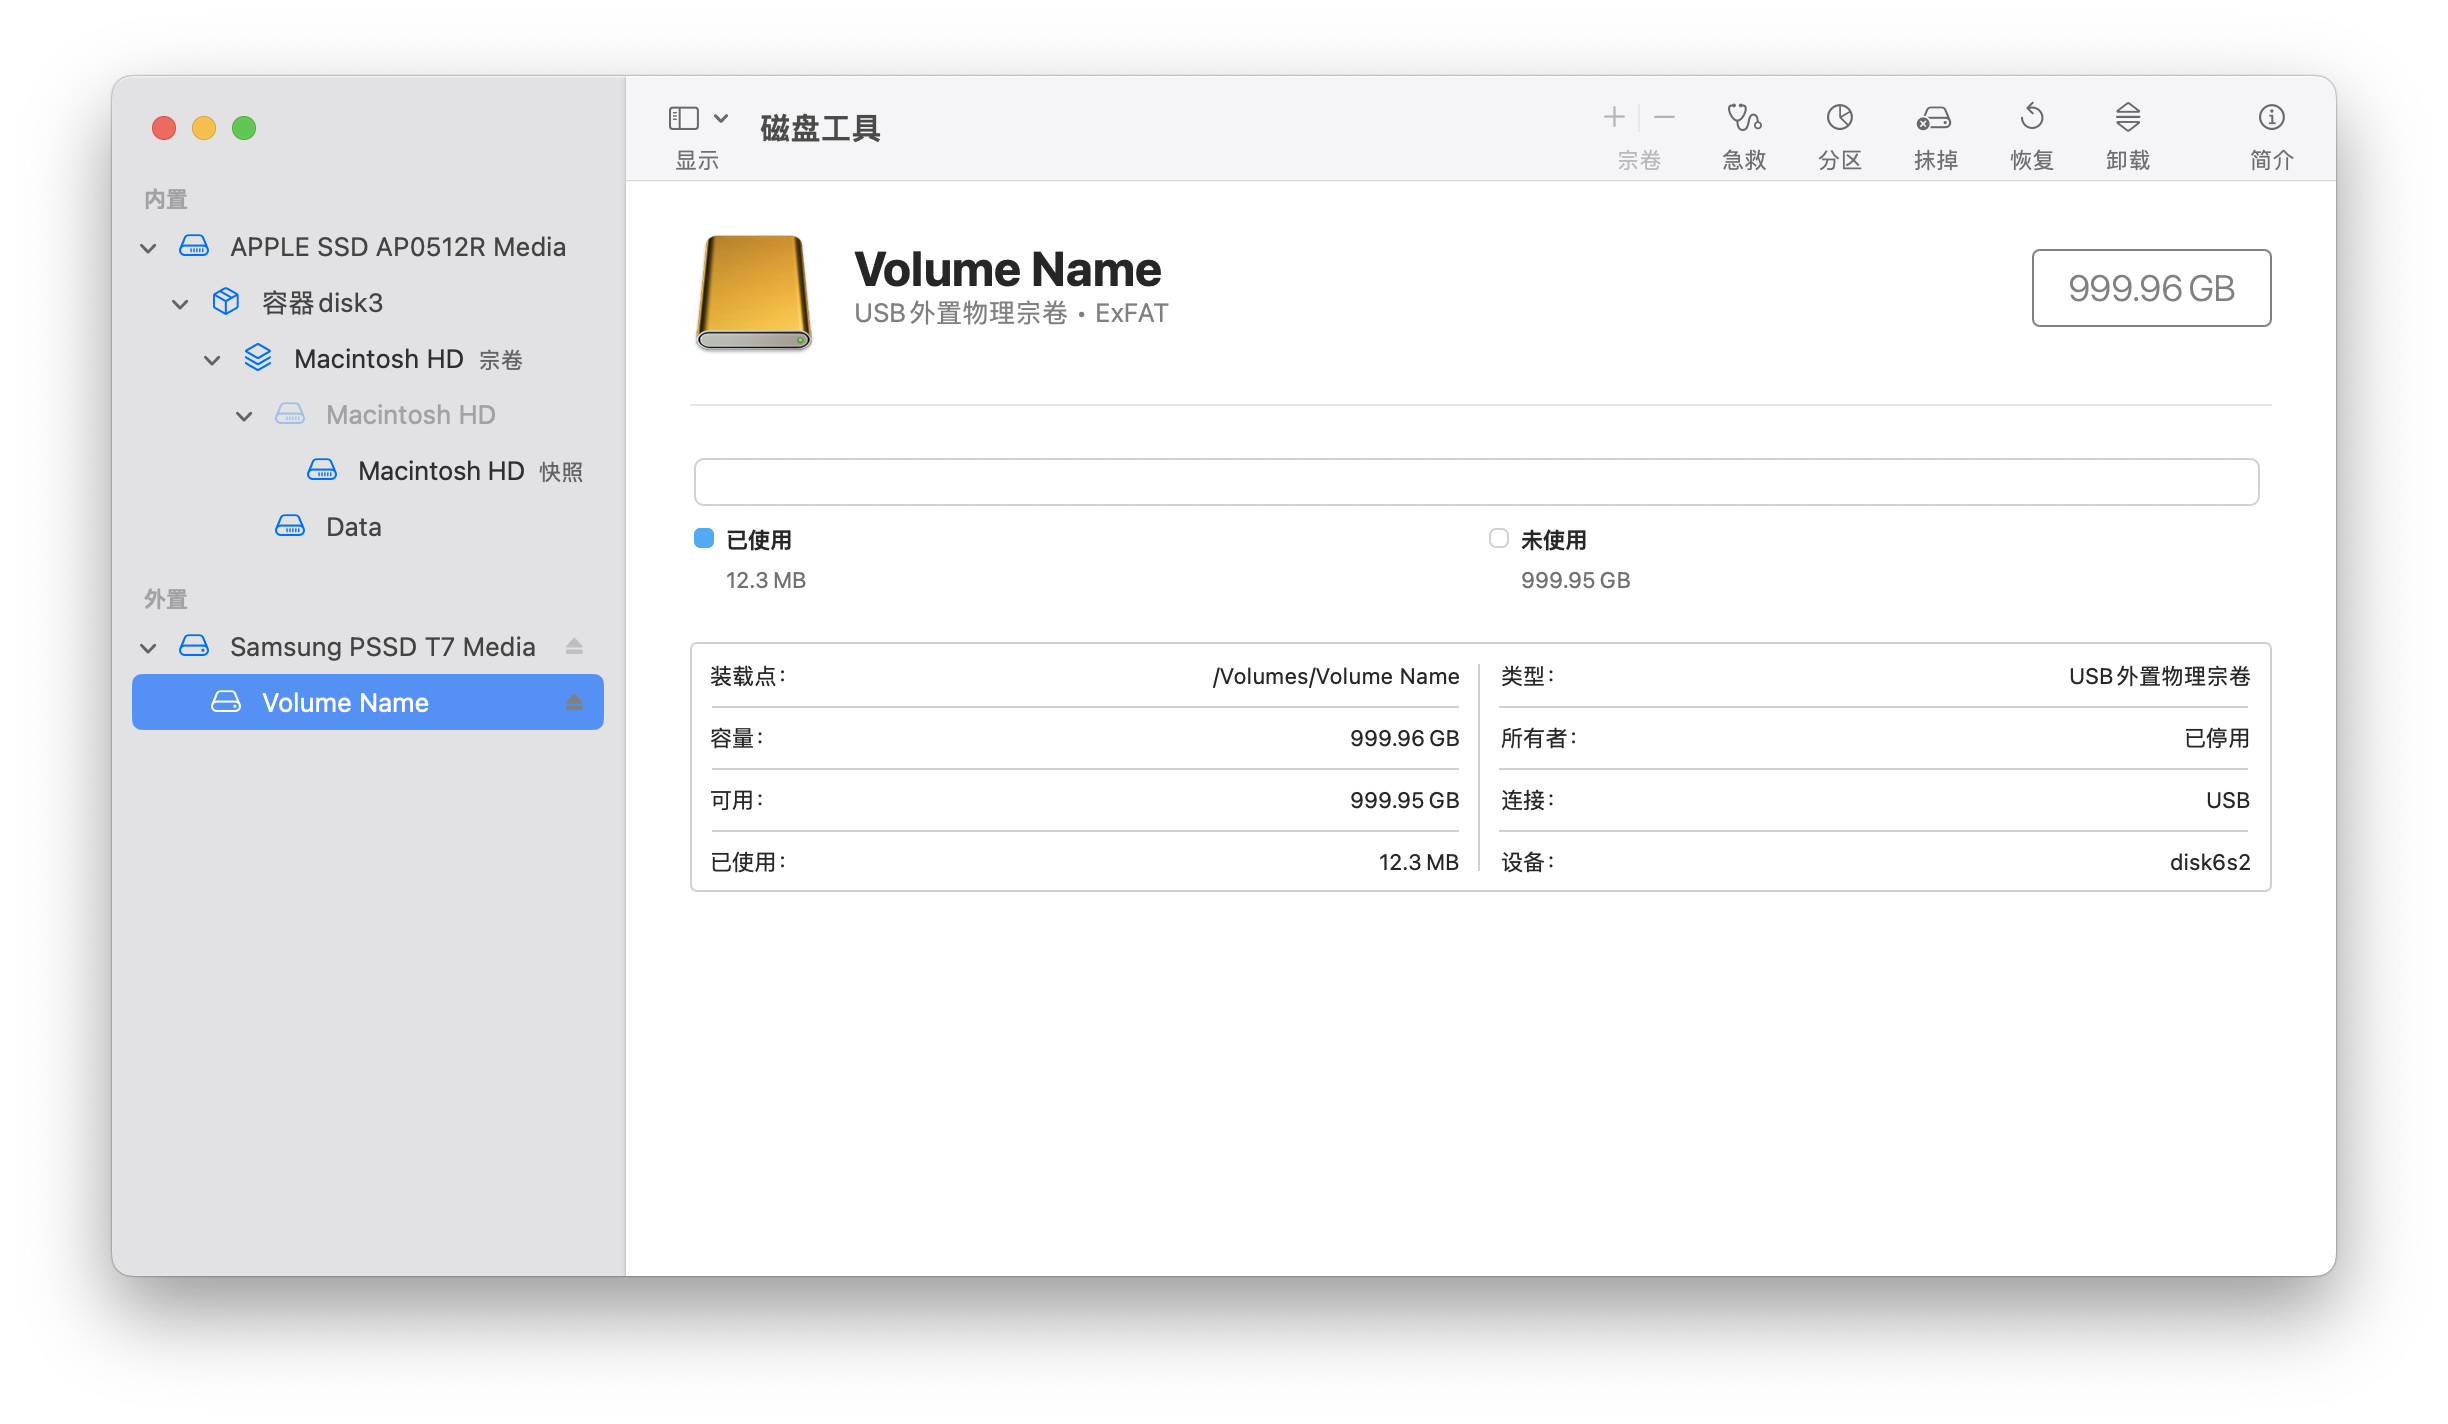Click the First Aid (急救) stethoscope icon
Viewport: 2448px width, 1424px height.
tap(1744, 118)
